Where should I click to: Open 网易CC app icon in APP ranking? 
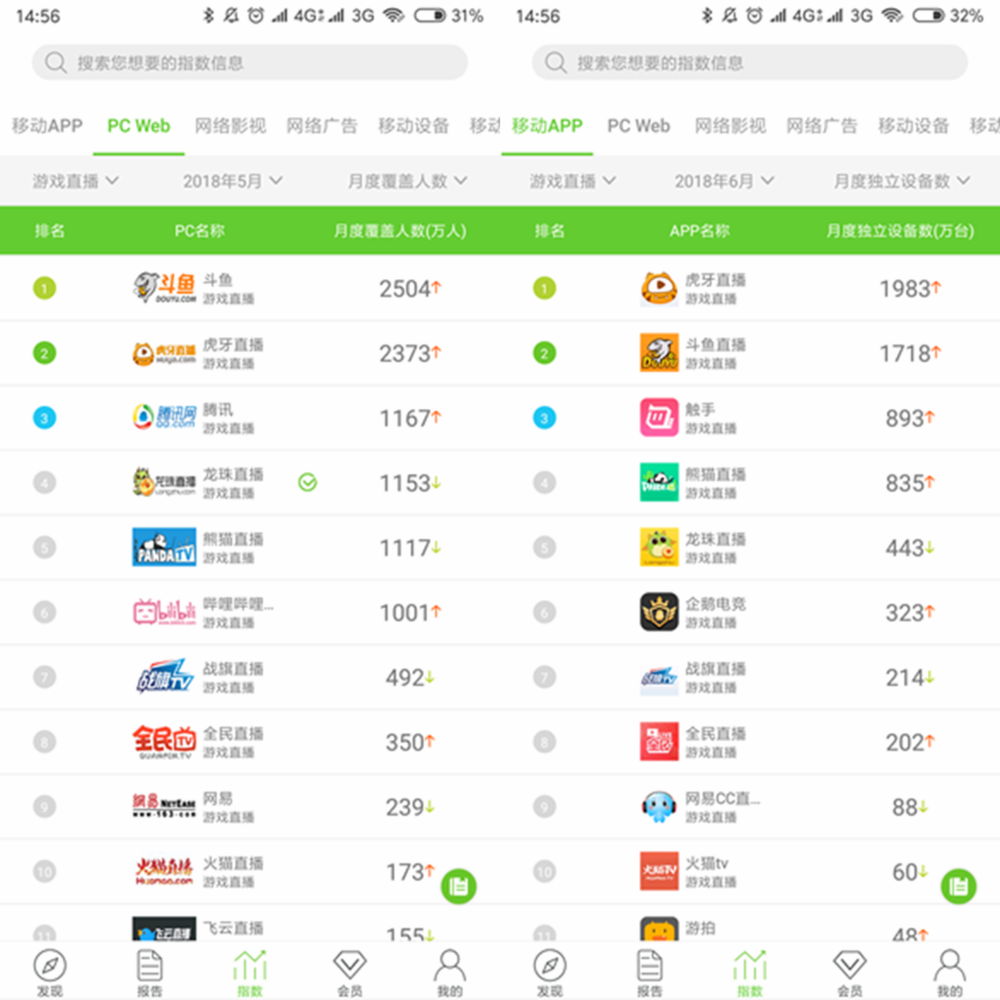pos(659,806)
